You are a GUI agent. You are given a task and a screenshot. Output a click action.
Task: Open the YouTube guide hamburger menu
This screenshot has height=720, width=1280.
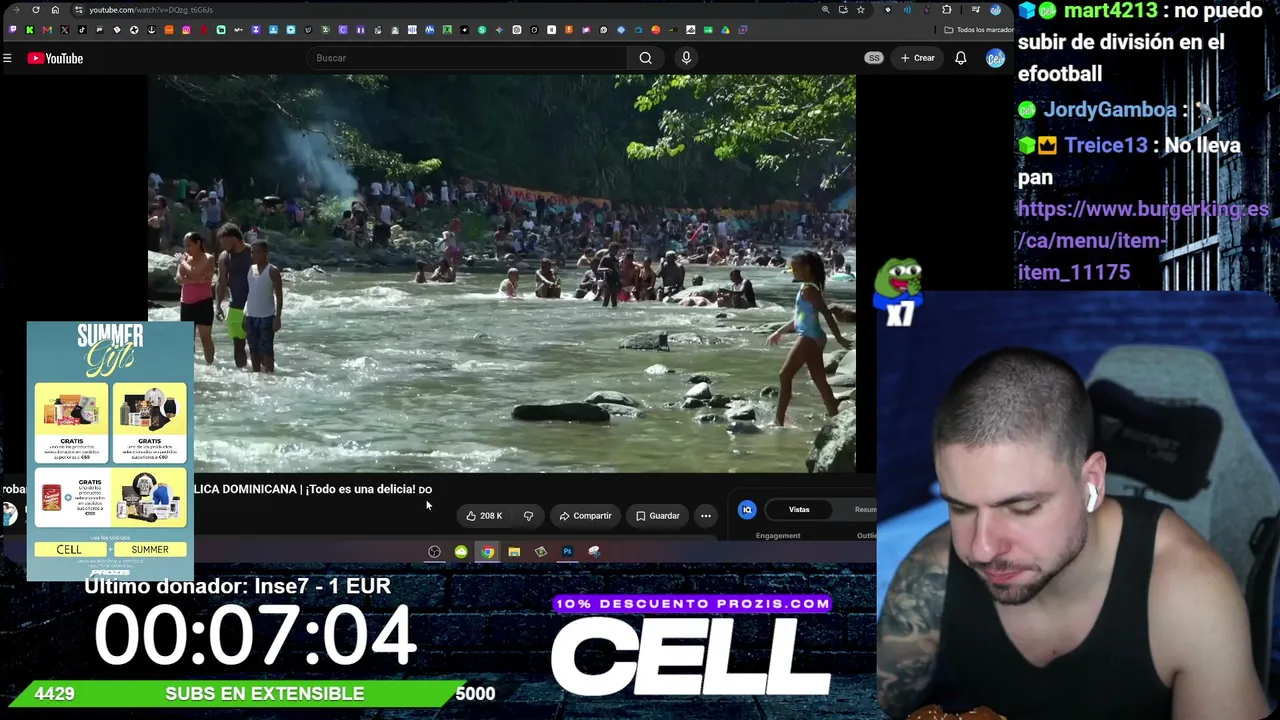(7, 58)
